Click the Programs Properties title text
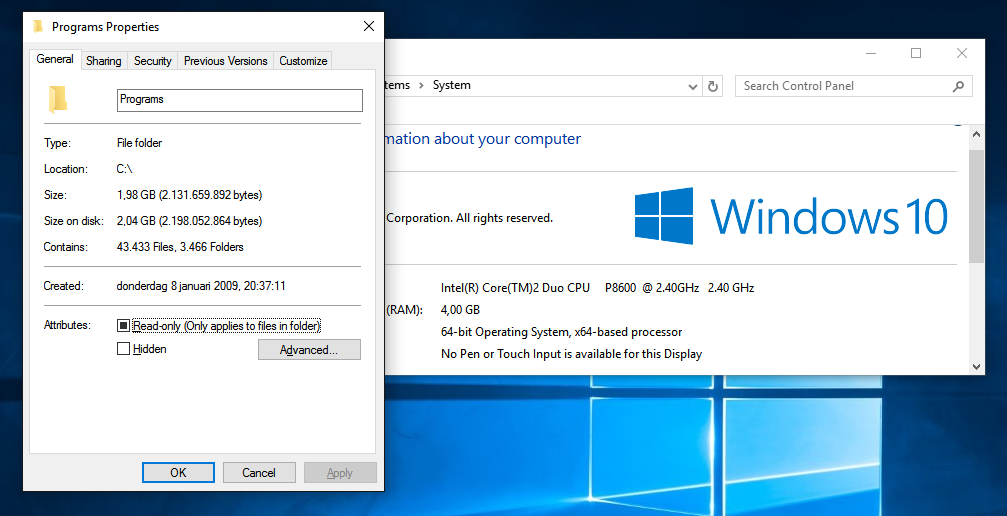This screenshot has width=1007, height=516. click(105, 27)
